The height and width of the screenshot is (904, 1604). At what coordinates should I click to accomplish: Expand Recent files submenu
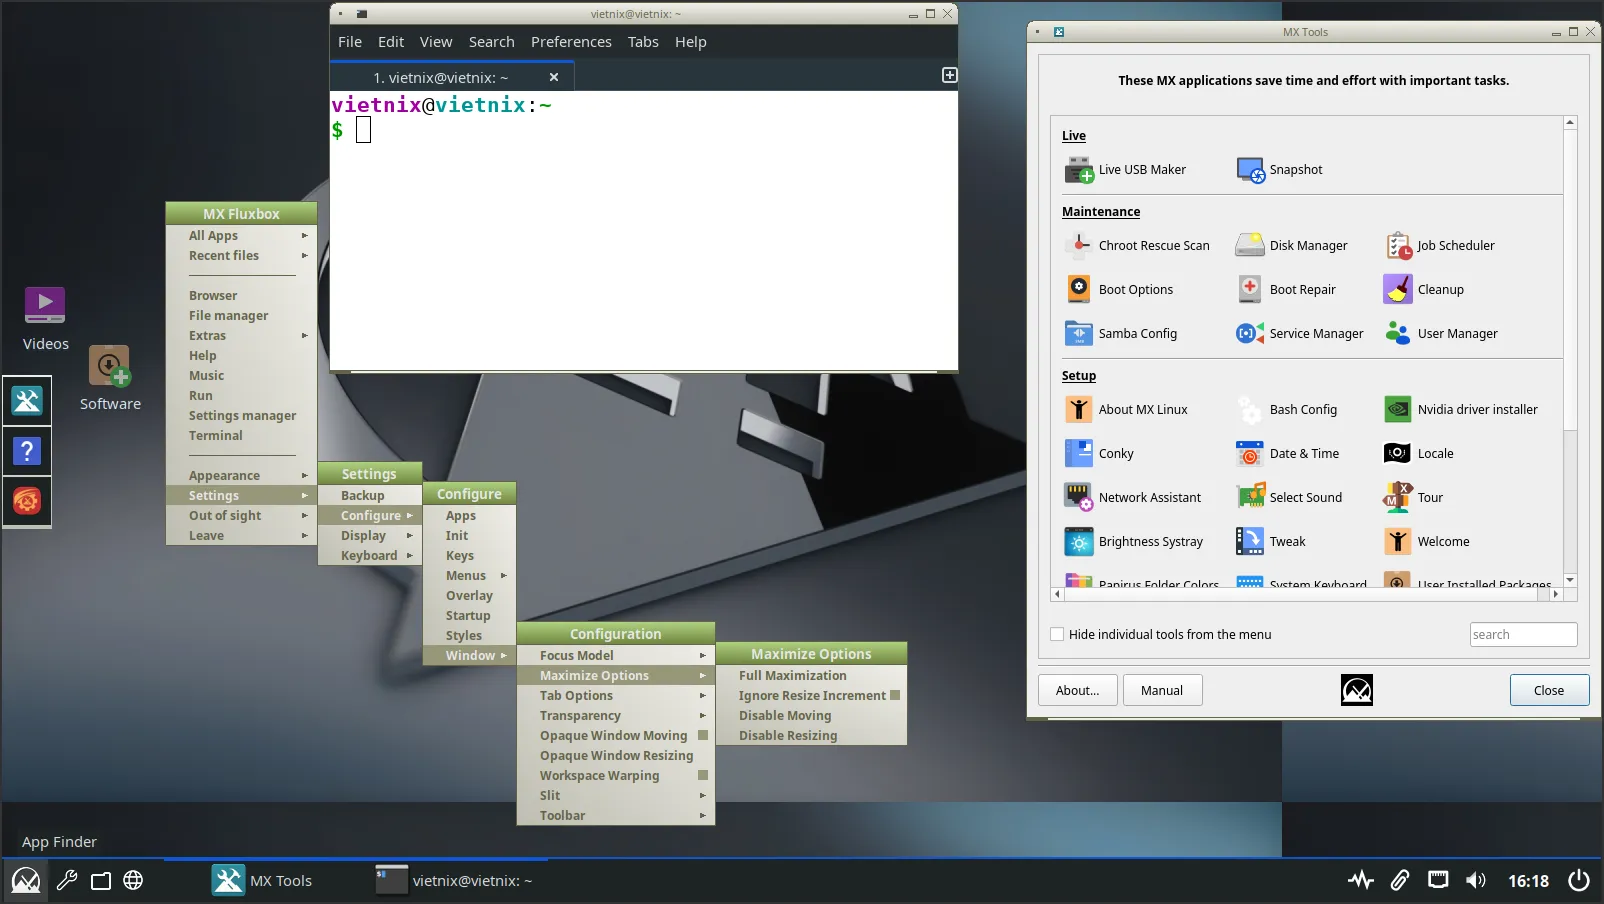(x=241, y=256)
